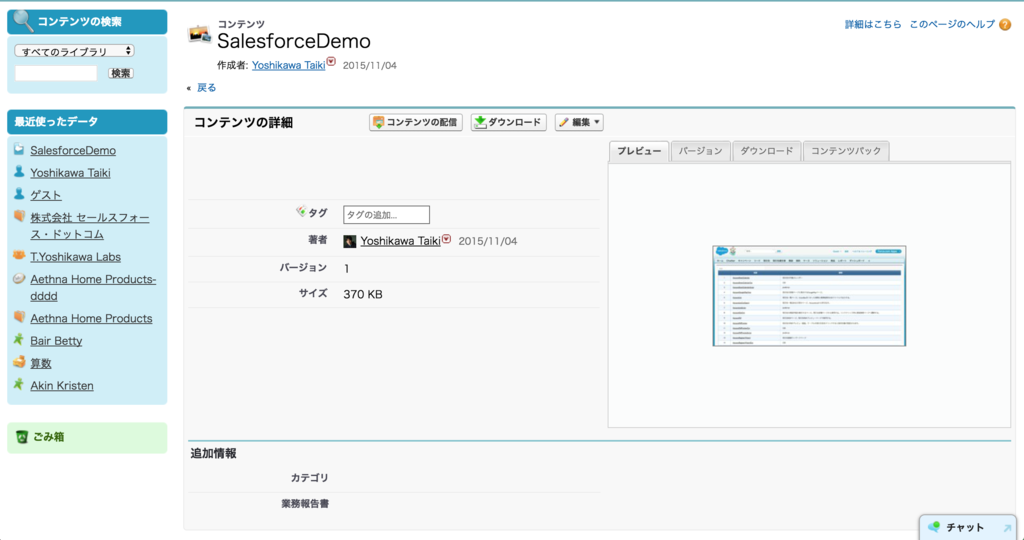The height and width of the screenshot is (540, 1024).
Task: Click the icon beside T.Yoshikawa Labs
Action: click(x=19, y=255)
